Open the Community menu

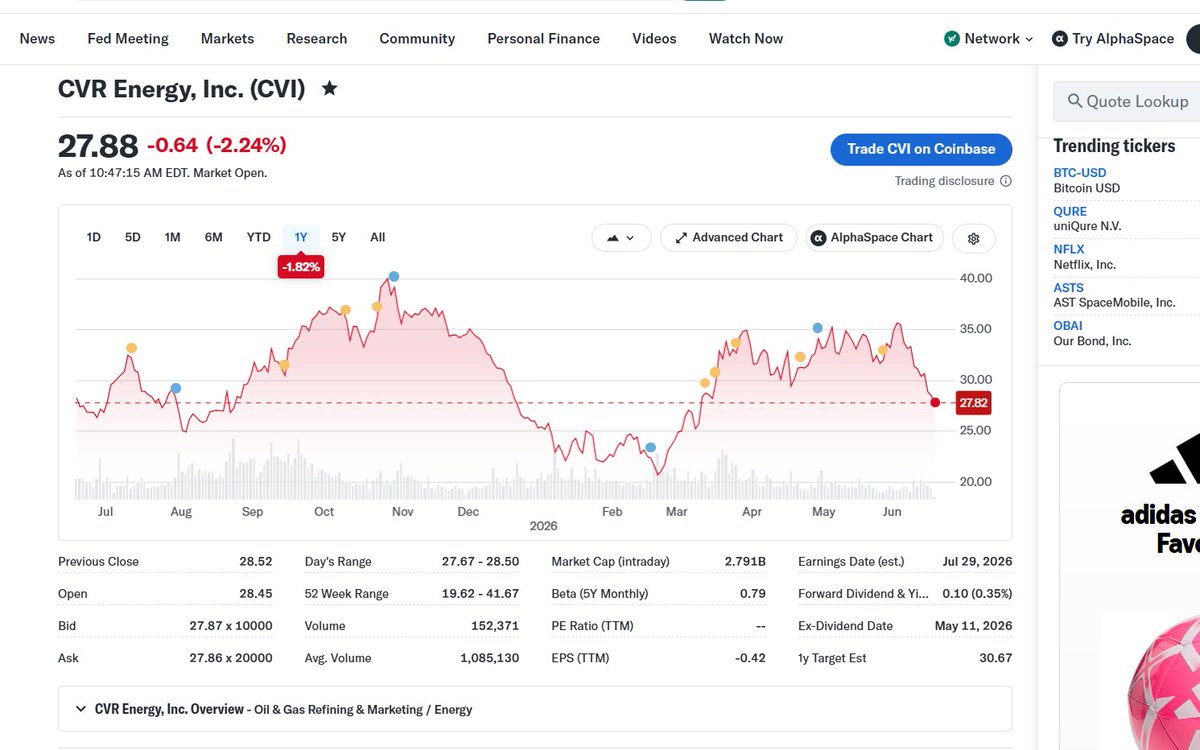417,39
